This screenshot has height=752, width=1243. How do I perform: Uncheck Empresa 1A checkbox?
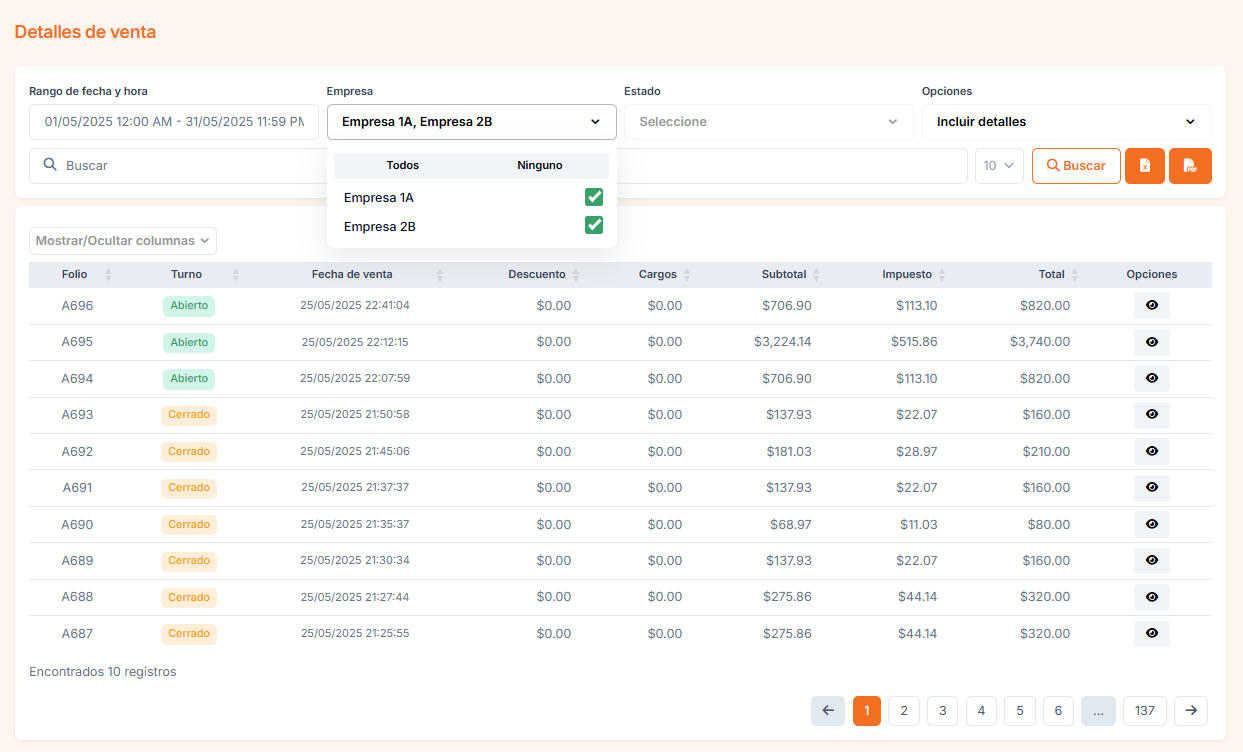(594, 197)
